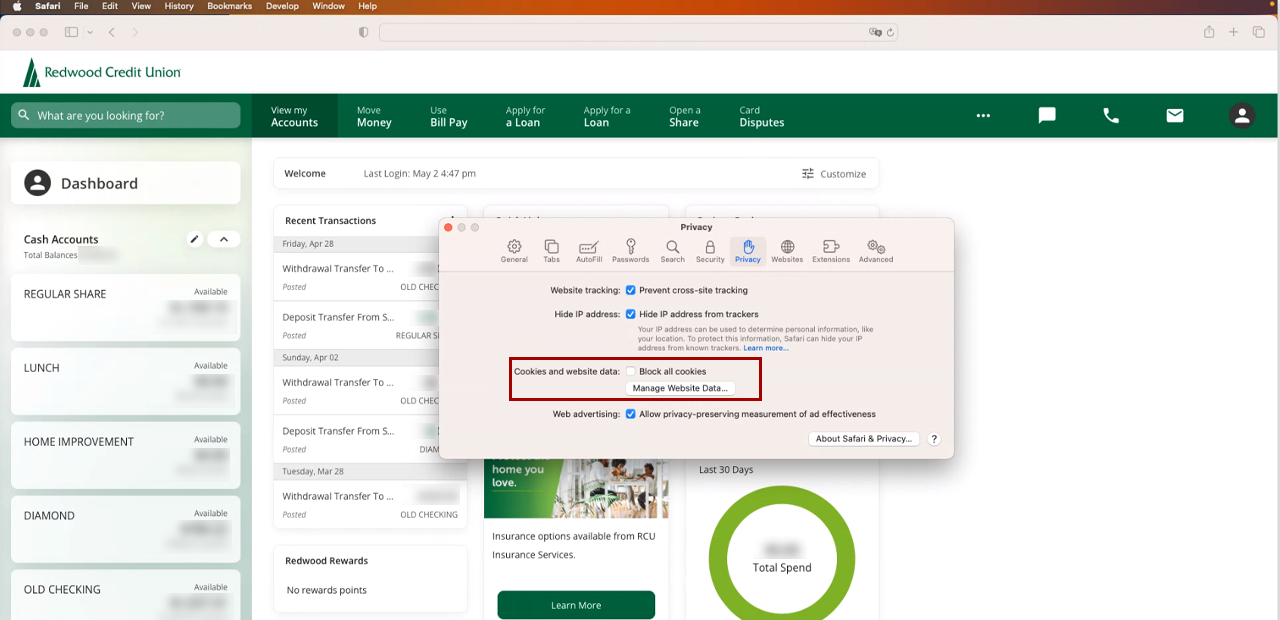Click the Redwood Credit Union logo
The width and height of the screenshot is (1280, 620).
102,72
